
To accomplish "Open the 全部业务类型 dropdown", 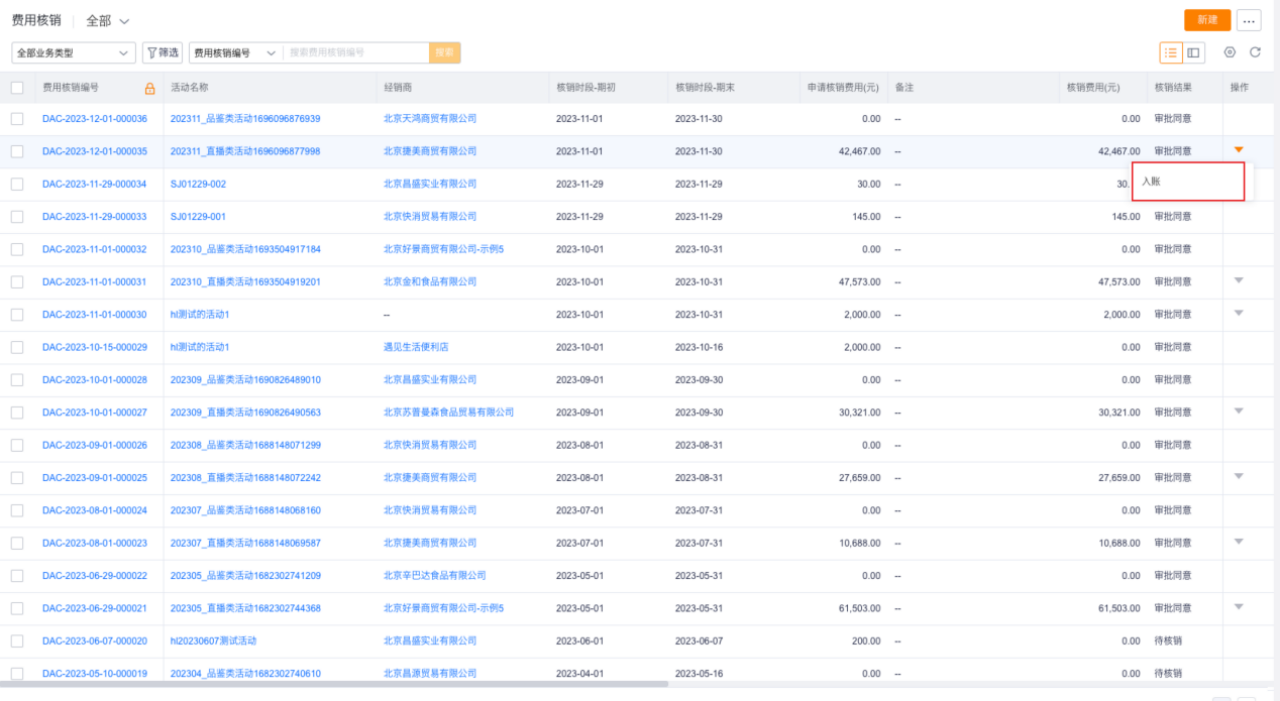I will point(73,53).
